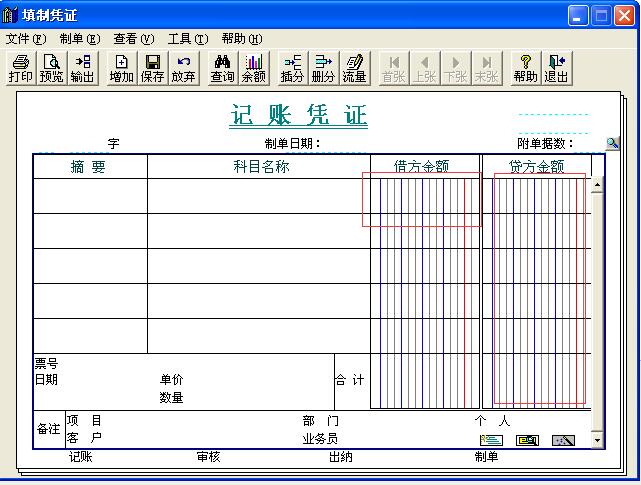Click the 记账 signature label

[x=81, y=457]
